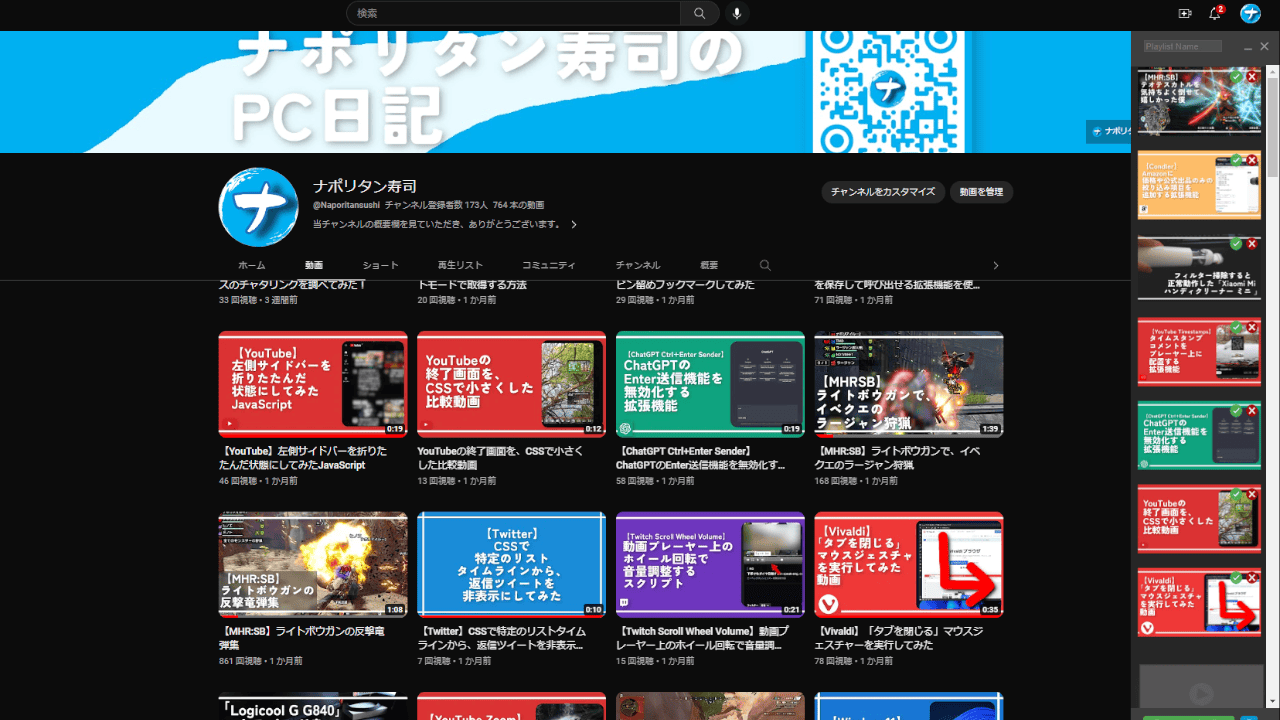
Task: Switch to the チャンネル tab
Action: point(637,265)
